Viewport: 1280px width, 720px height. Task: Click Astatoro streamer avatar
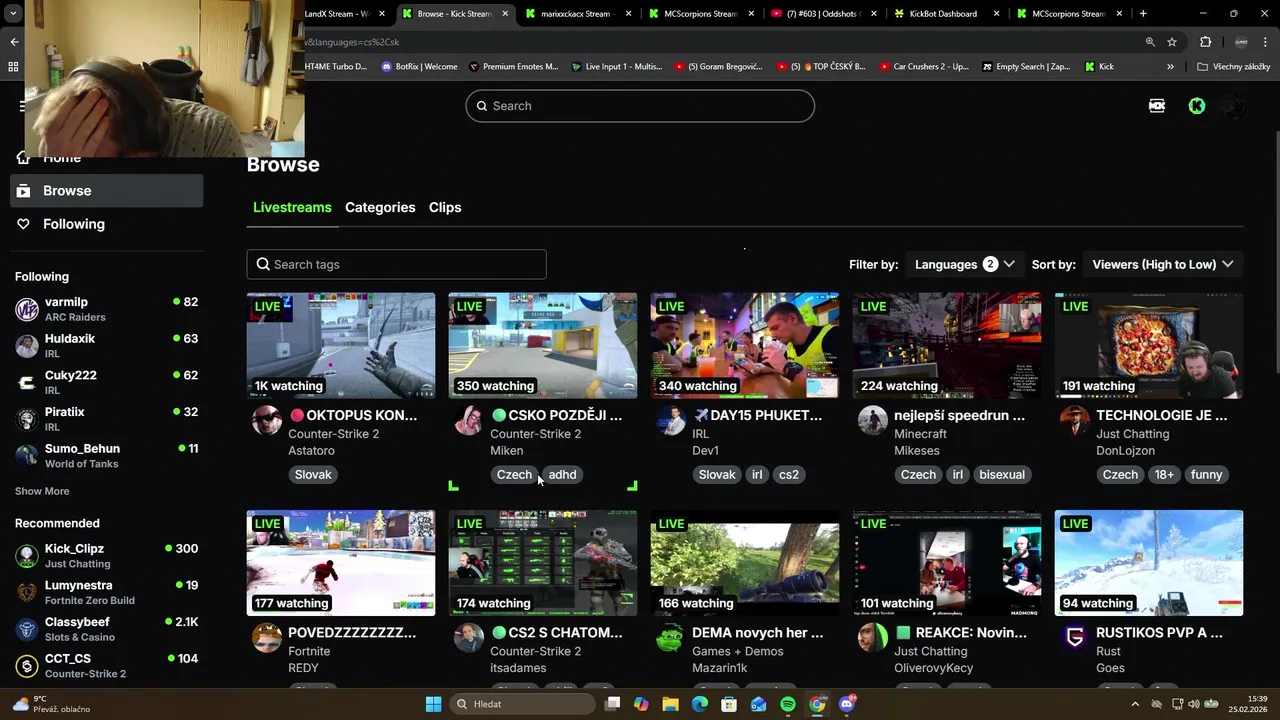(267, 420)
